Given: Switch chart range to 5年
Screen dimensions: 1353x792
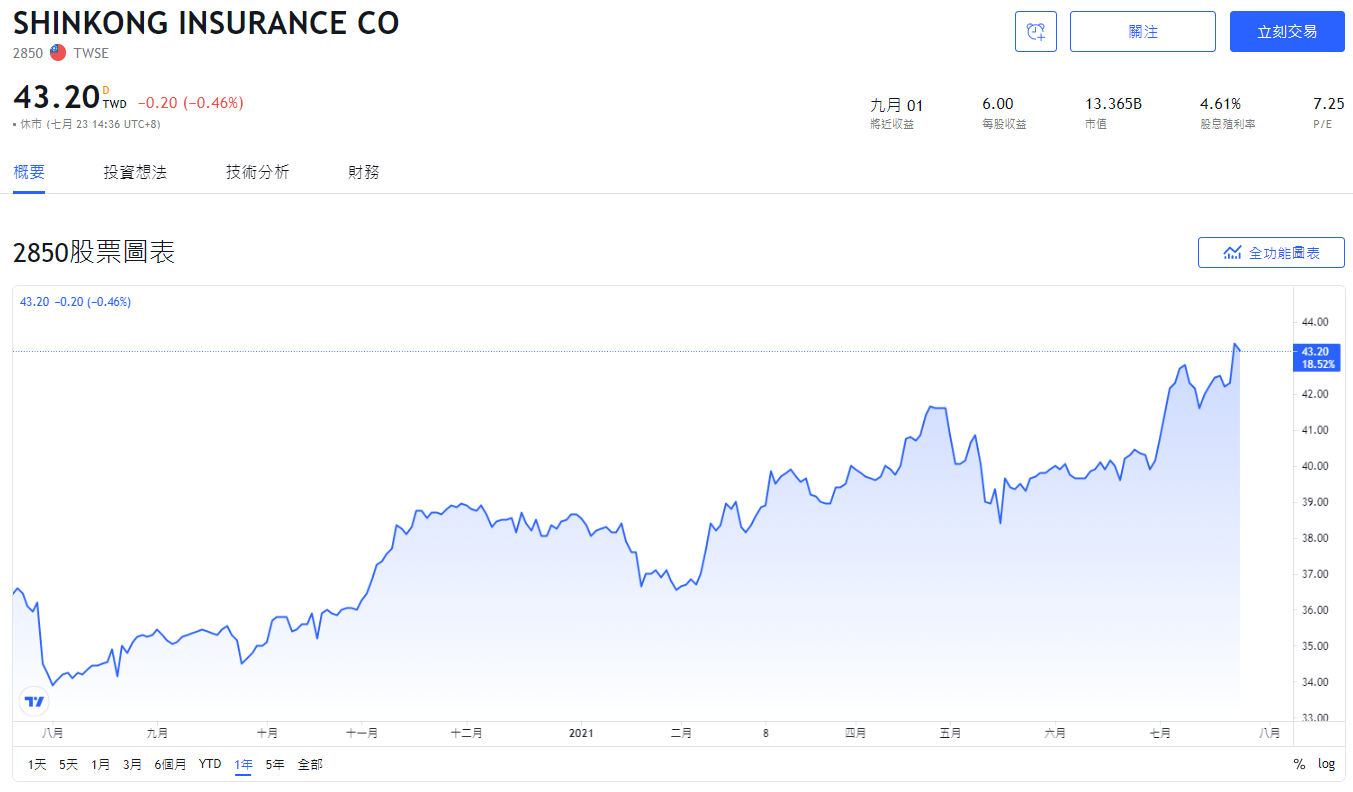Looking at the screenshot, I should pos(275,764).
